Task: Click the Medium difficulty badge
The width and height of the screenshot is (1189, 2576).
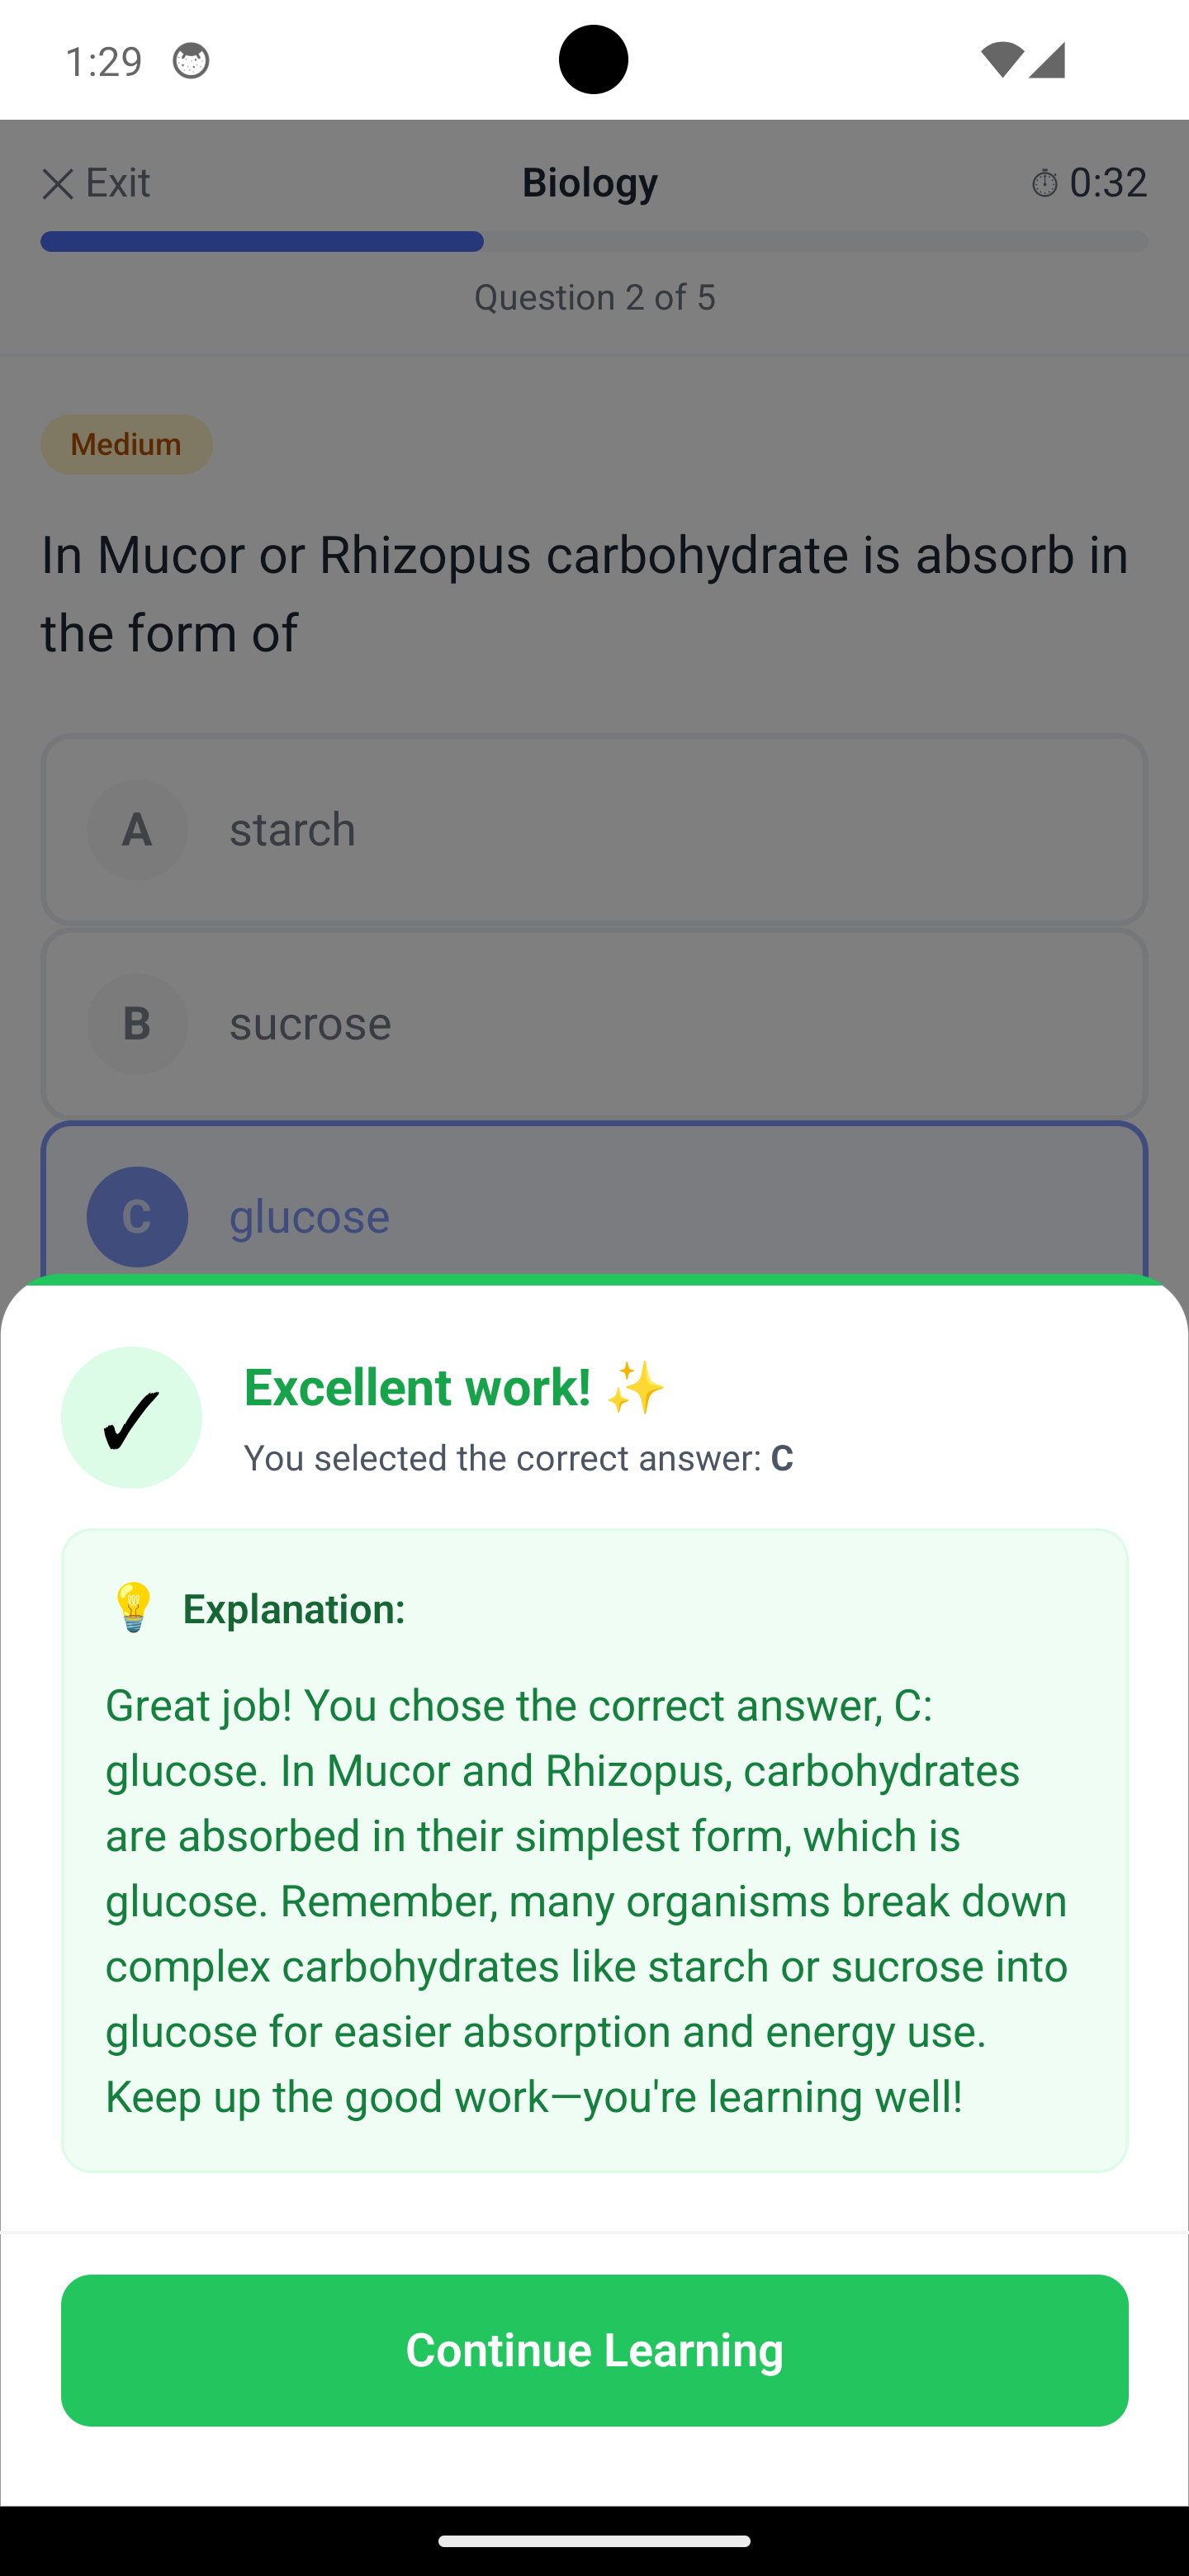Action: coord(126,444)
